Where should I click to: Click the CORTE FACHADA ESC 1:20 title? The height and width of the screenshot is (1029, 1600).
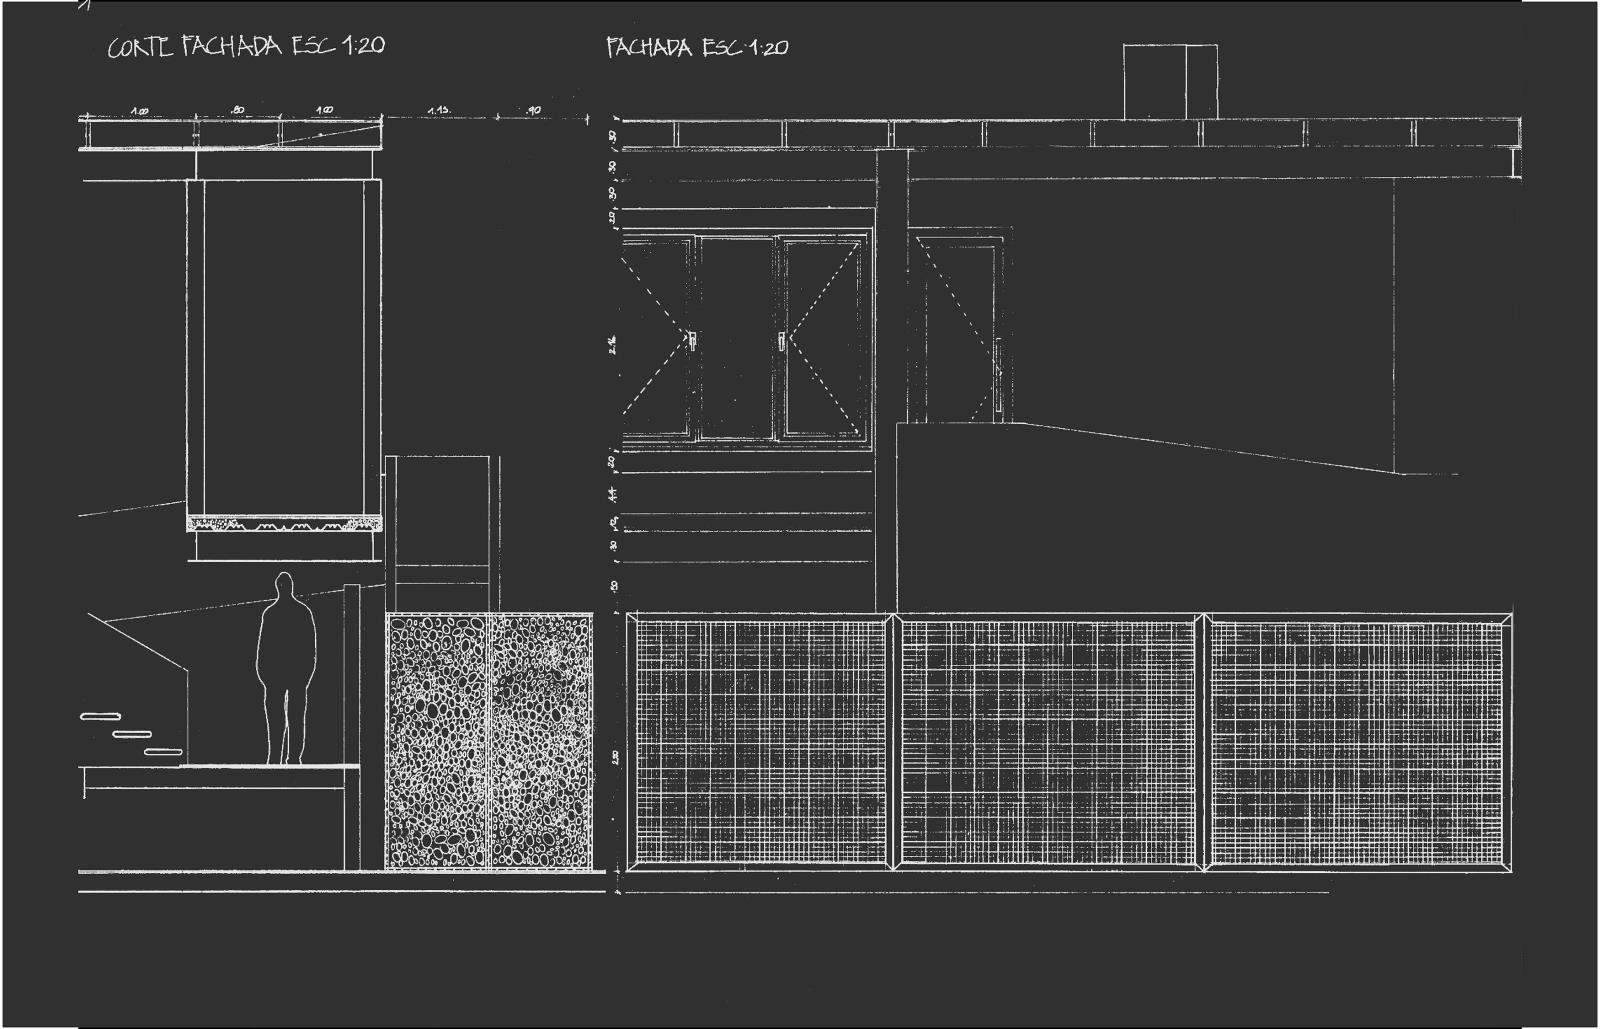pos(246,47)
